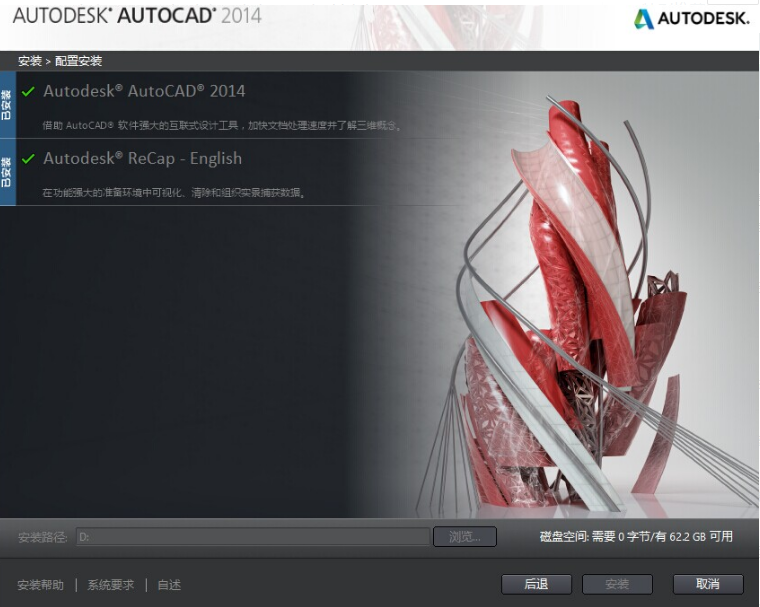Click the 取消 cancel button
The width and height of the screenshot is (760, 607).
pos(708,584)
